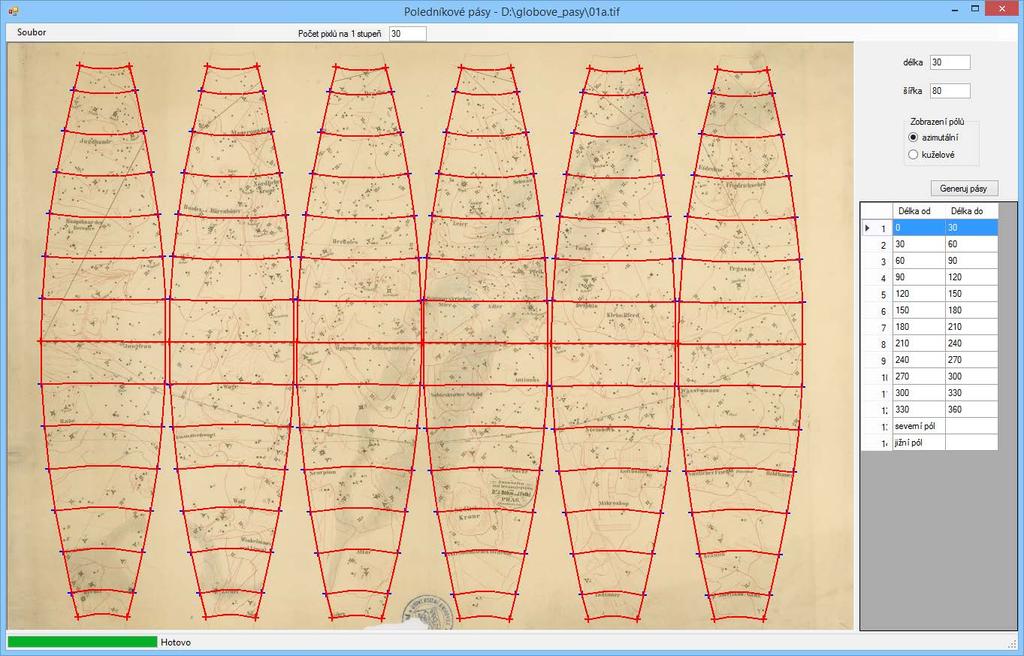Select the 'jižní pól' cell
The height and width of the screenshot is (656, 1024).
pyautogui.click(x=918, y=442)
